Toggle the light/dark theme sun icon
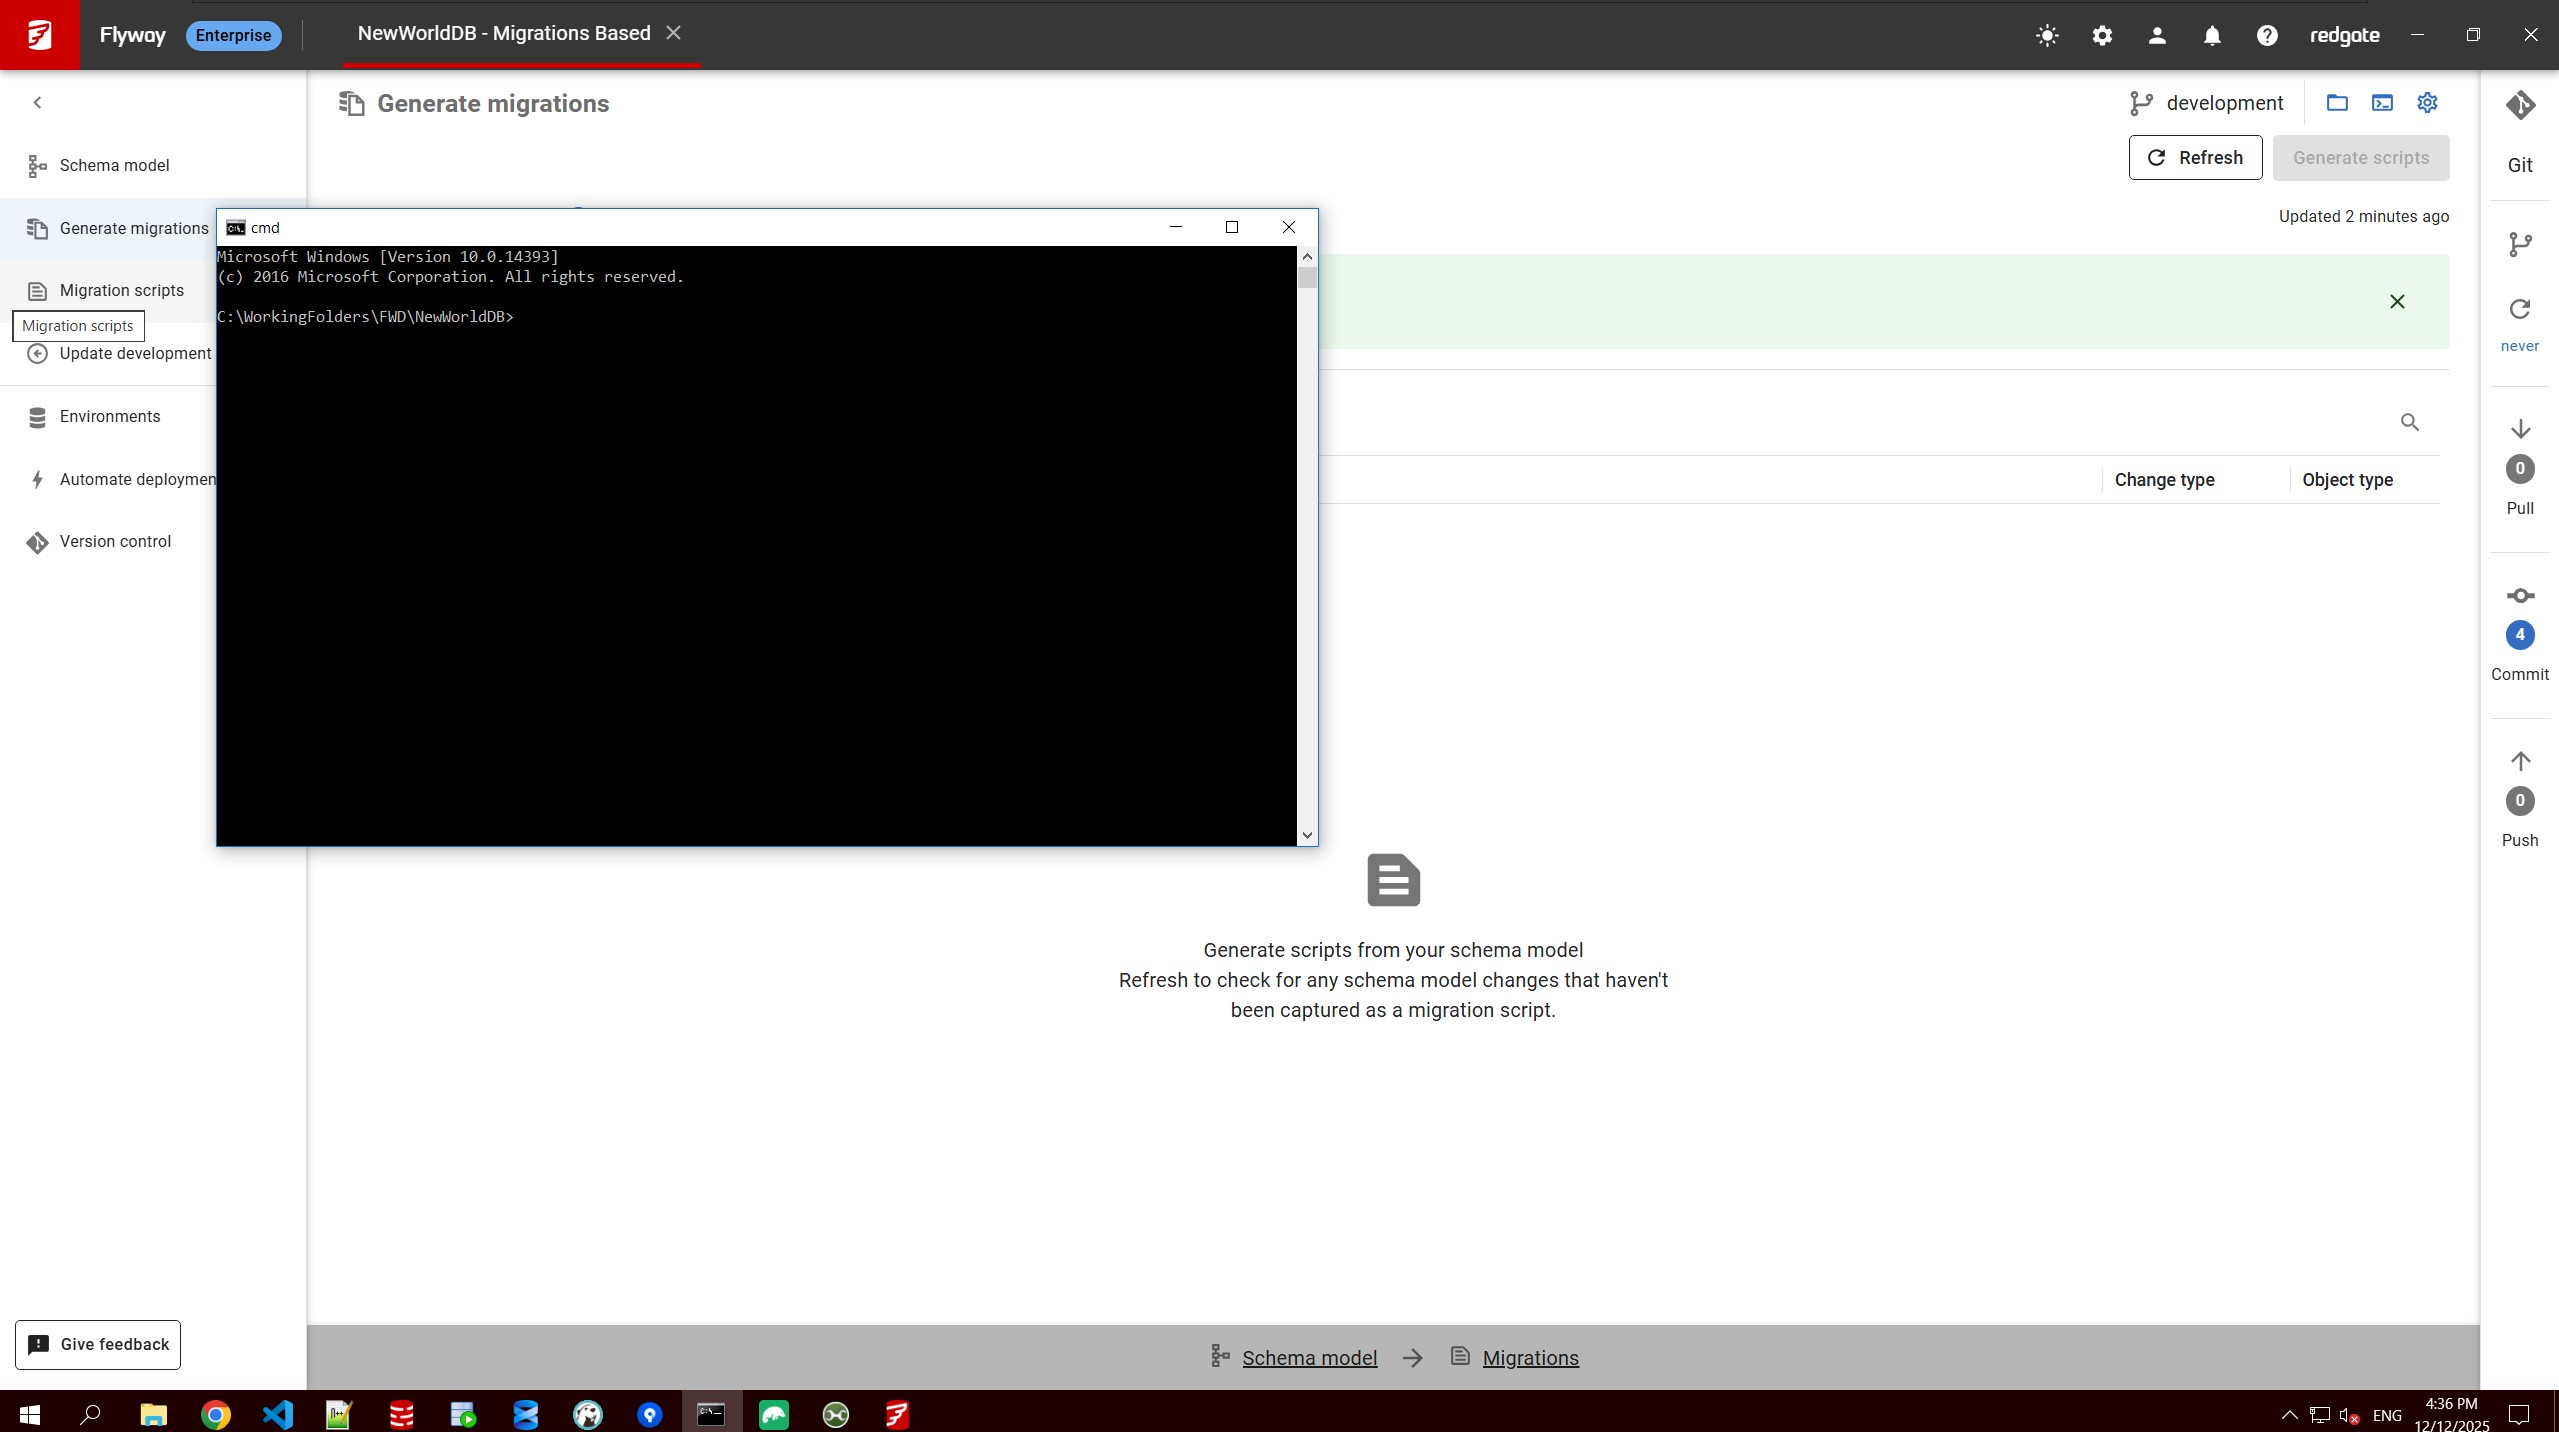Image resolution: width=2559 pixels, height=1432 pixels. [2047, 36]
